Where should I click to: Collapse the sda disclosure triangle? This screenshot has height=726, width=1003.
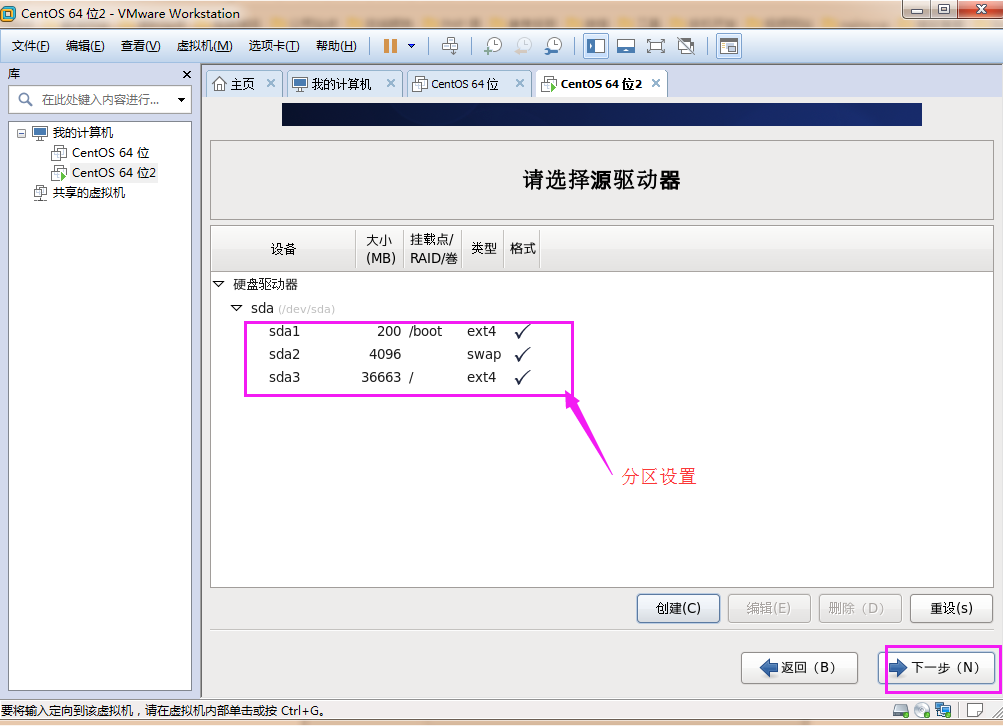tap(237, 308)
